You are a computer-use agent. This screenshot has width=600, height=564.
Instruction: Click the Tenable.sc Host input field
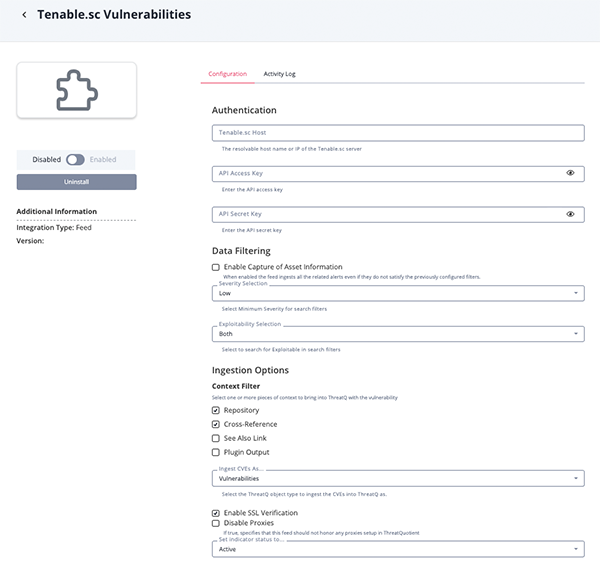(x=397, y=132)
